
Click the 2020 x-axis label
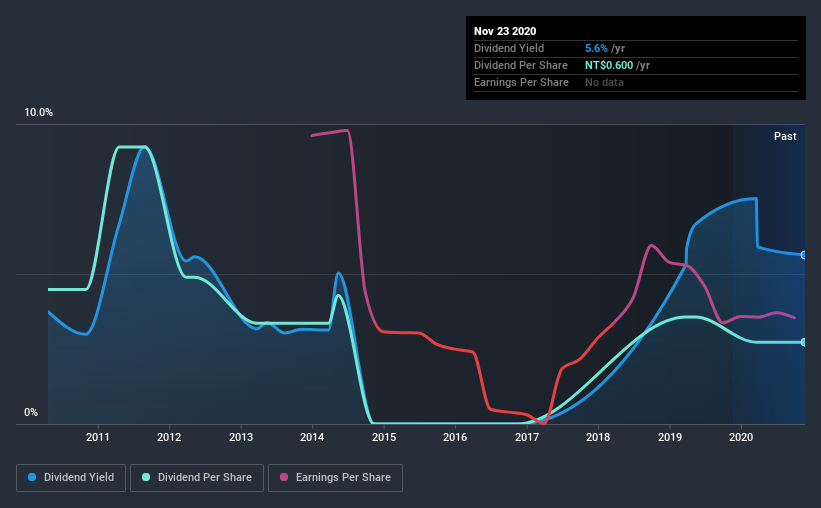[x=741, y=437]
